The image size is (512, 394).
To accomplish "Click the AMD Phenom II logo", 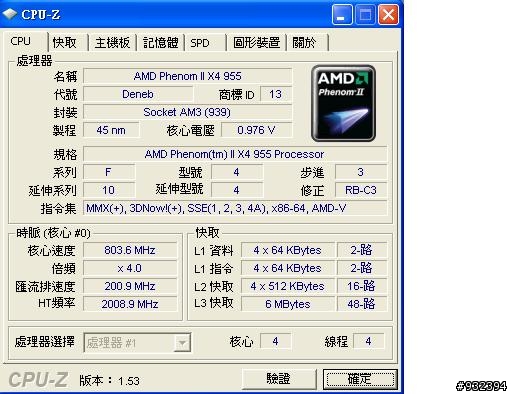I will [343, 103].
